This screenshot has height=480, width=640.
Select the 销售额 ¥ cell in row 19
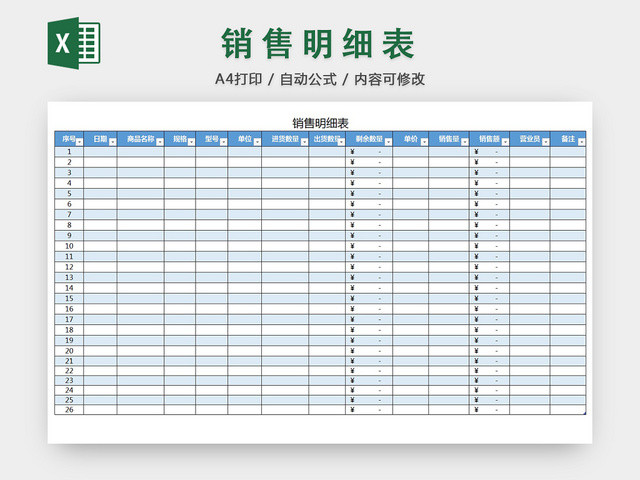pos(489,340)
